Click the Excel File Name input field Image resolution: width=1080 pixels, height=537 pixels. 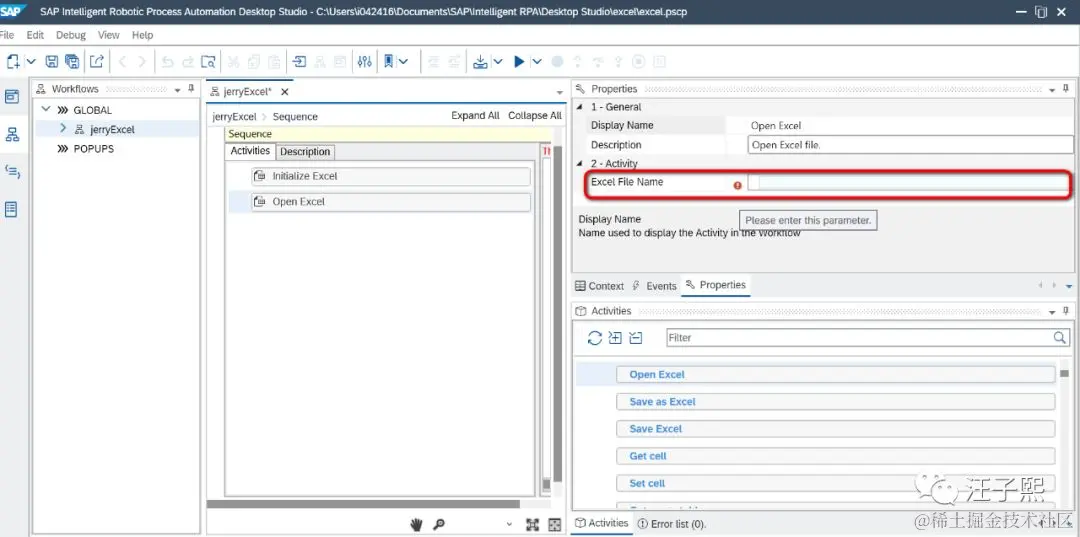(x=910, y=183)
